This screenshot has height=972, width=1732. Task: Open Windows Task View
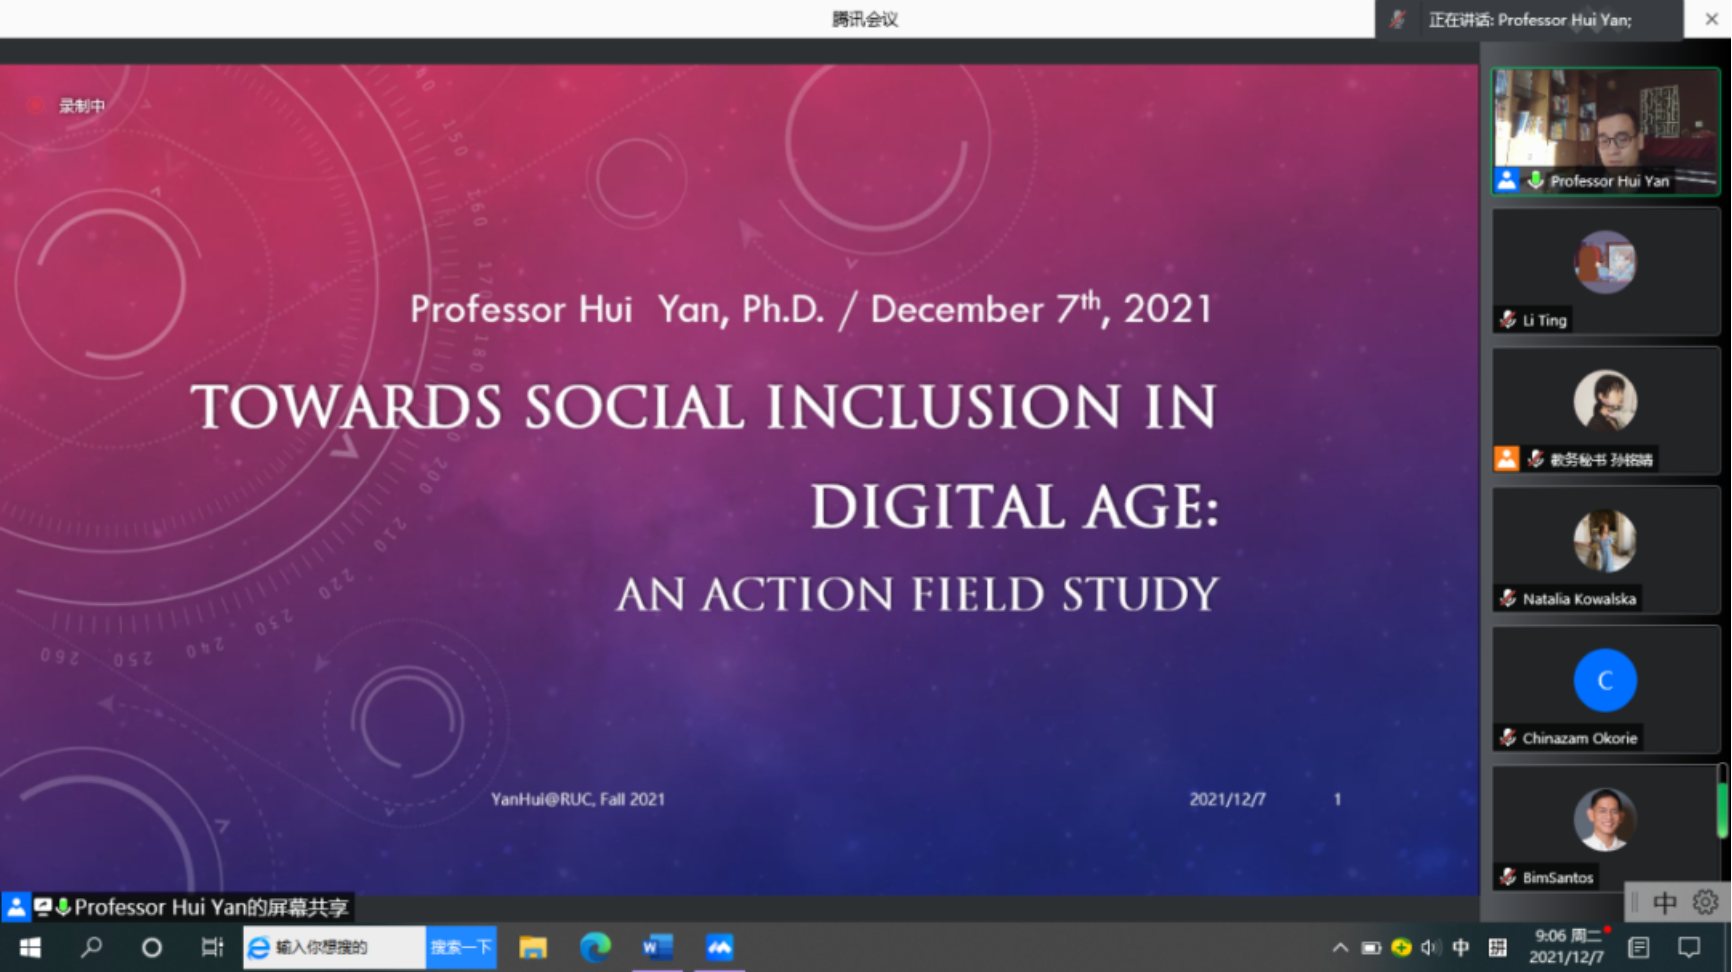[212, 947]
